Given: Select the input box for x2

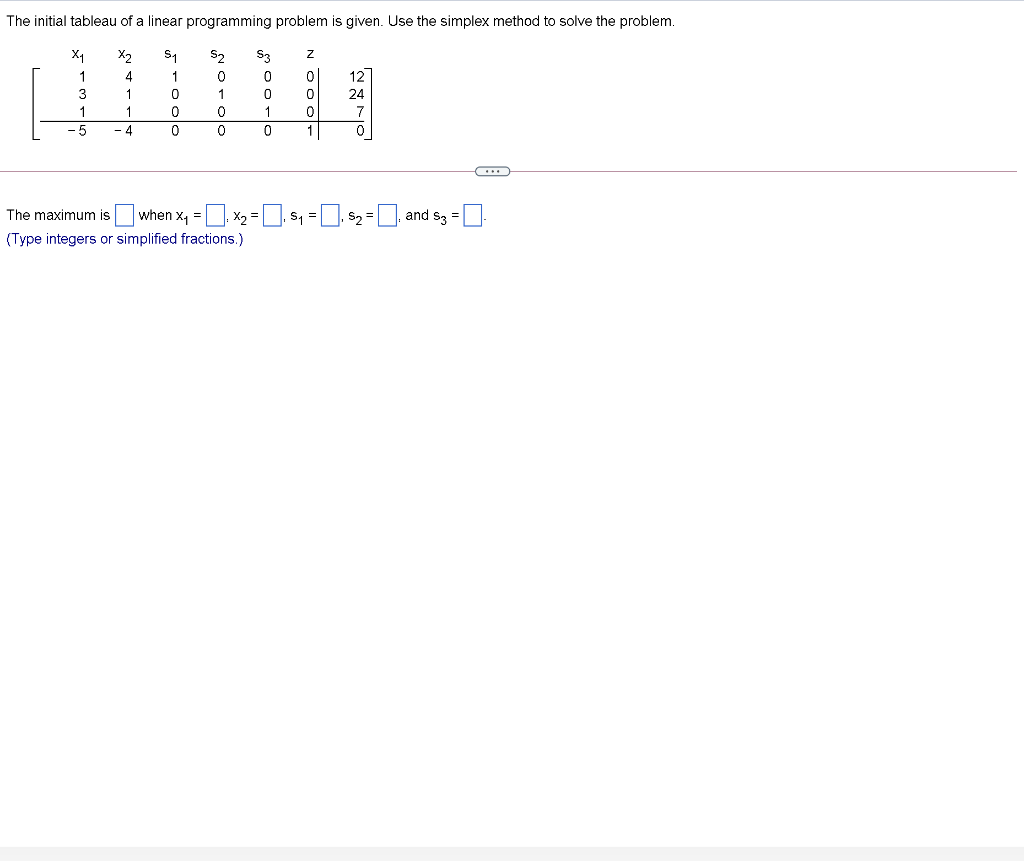Looking at the screenshot, I should 271,214.
